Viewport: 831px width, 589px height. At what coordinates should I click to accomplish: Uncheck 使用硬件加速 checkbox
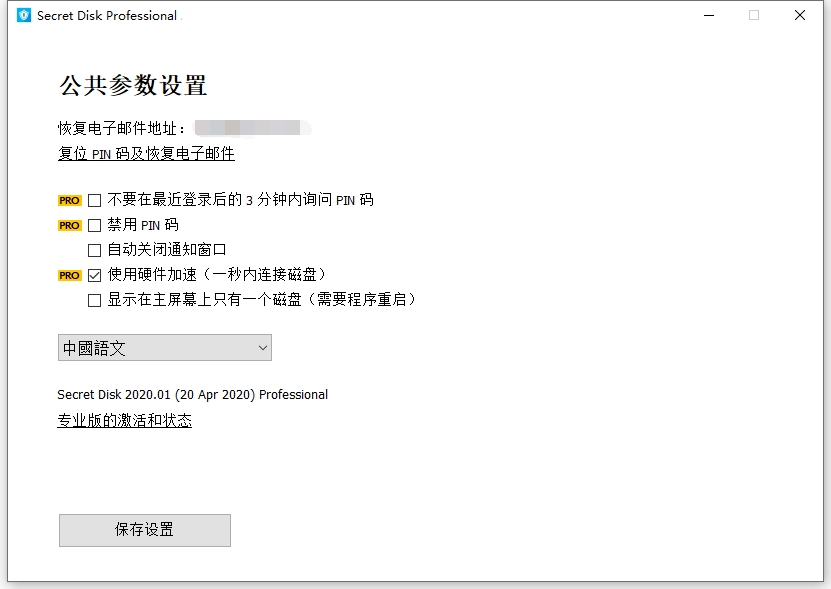(x=94, y=276)
